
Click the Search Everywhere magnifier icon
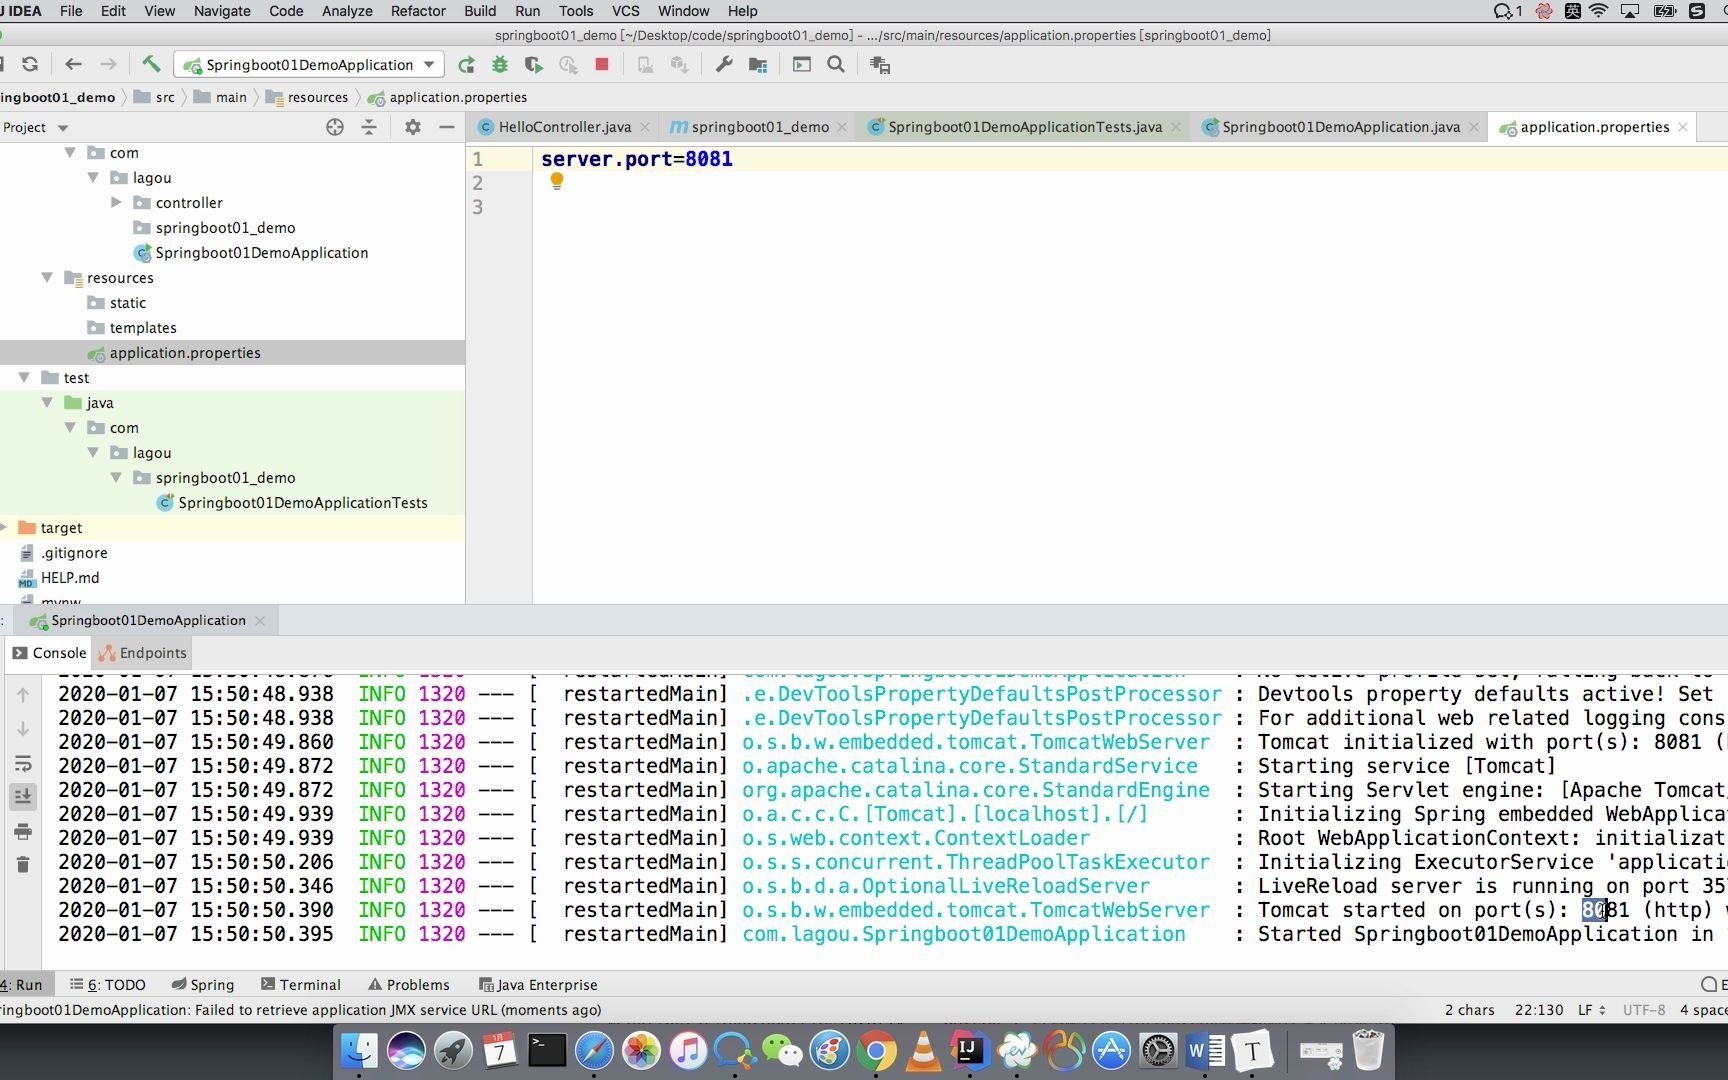[836, 65]
